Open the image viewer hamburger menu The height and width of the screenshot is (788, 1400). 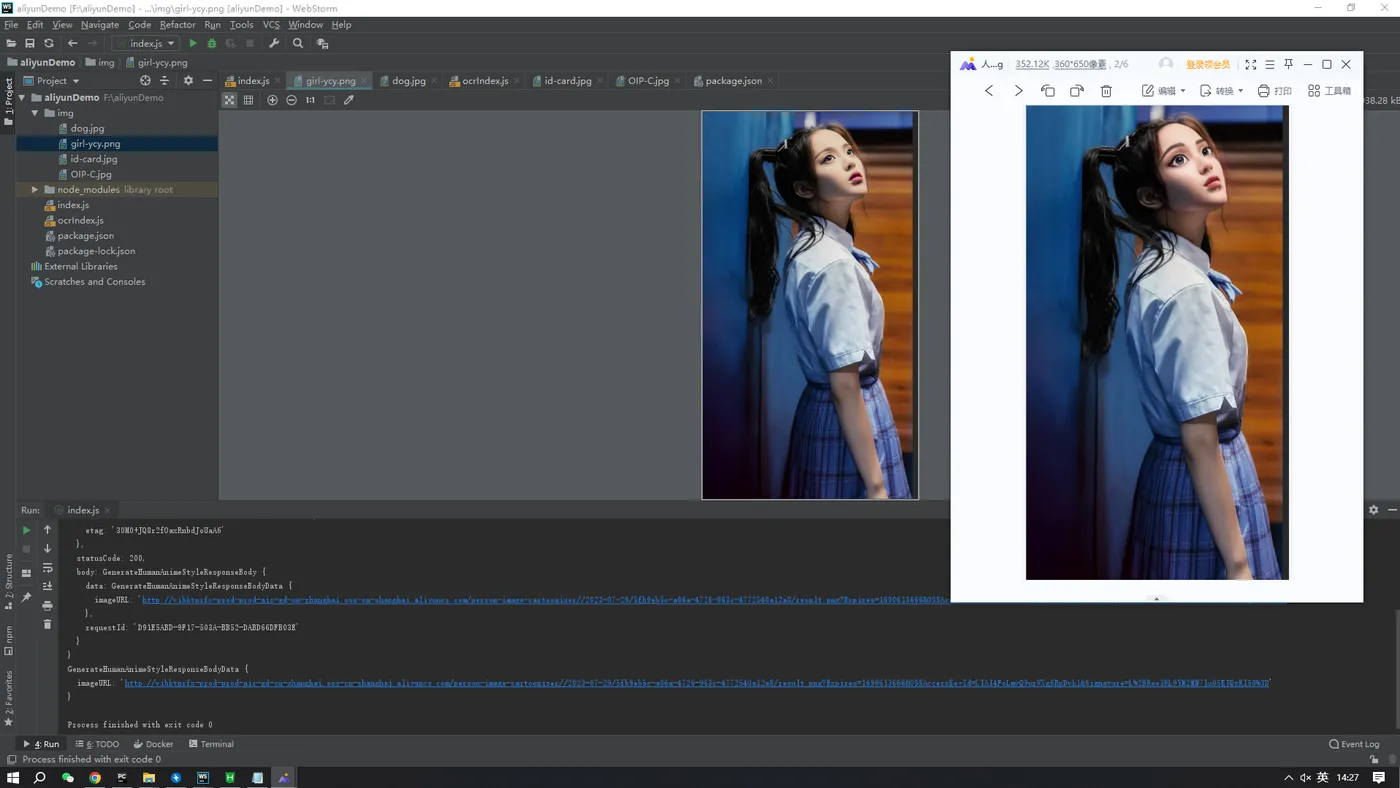click(x=1270, y=64)
